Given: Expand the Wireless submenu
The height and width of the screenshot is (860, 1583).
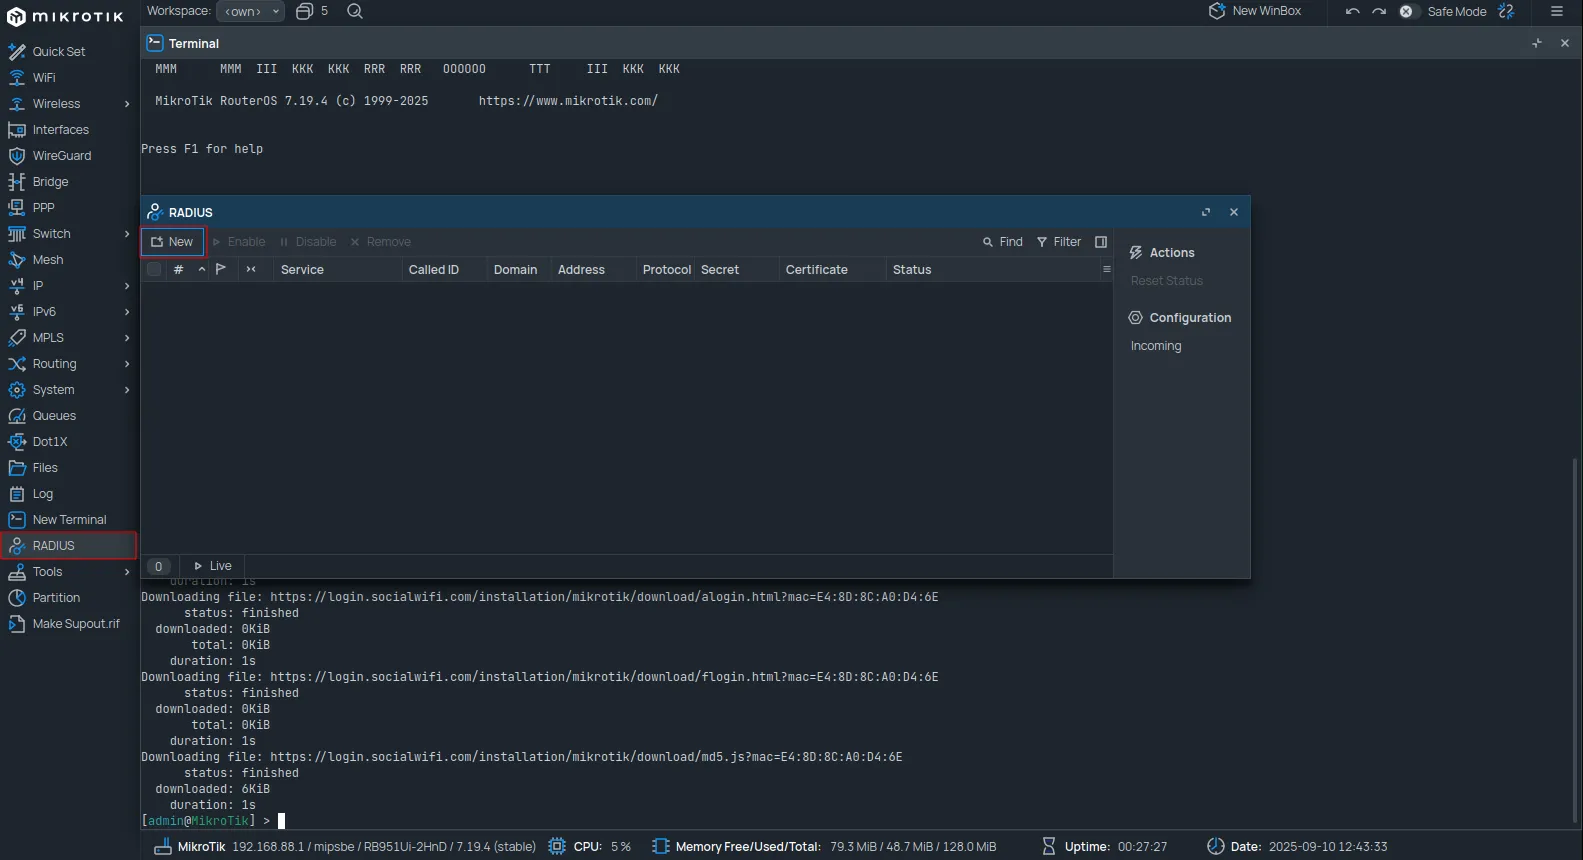Looking at the screenshot, I should click(127, 104).
